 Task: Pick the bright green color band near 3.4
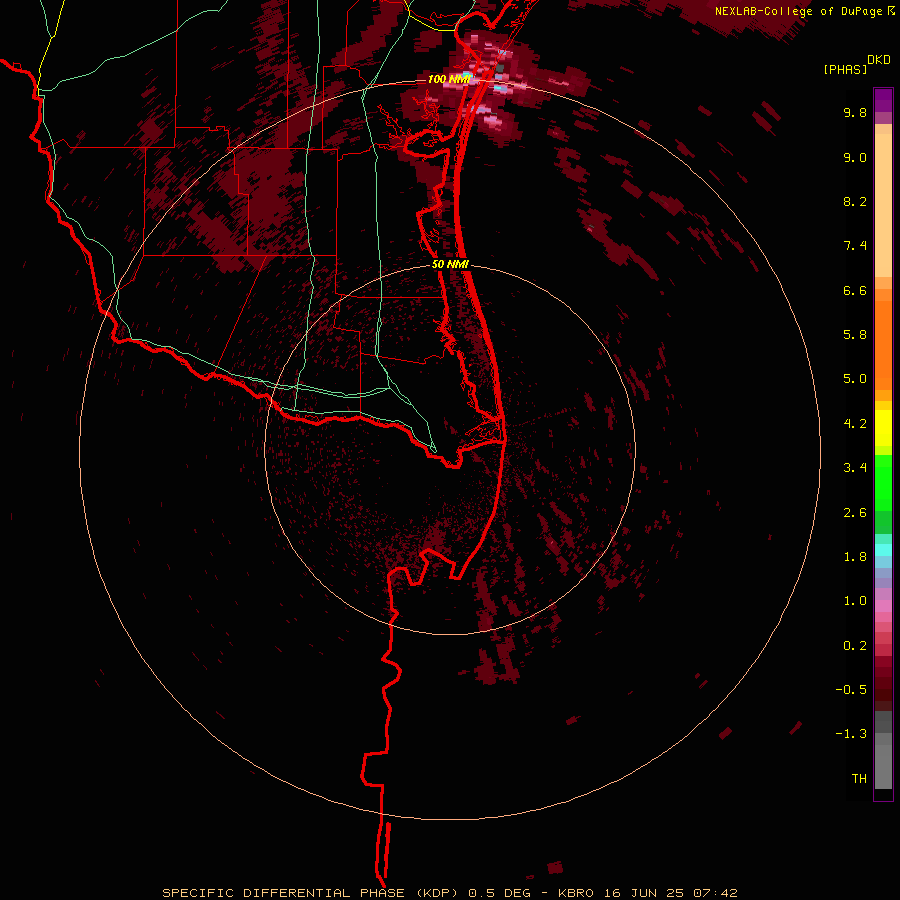point(883,482)
